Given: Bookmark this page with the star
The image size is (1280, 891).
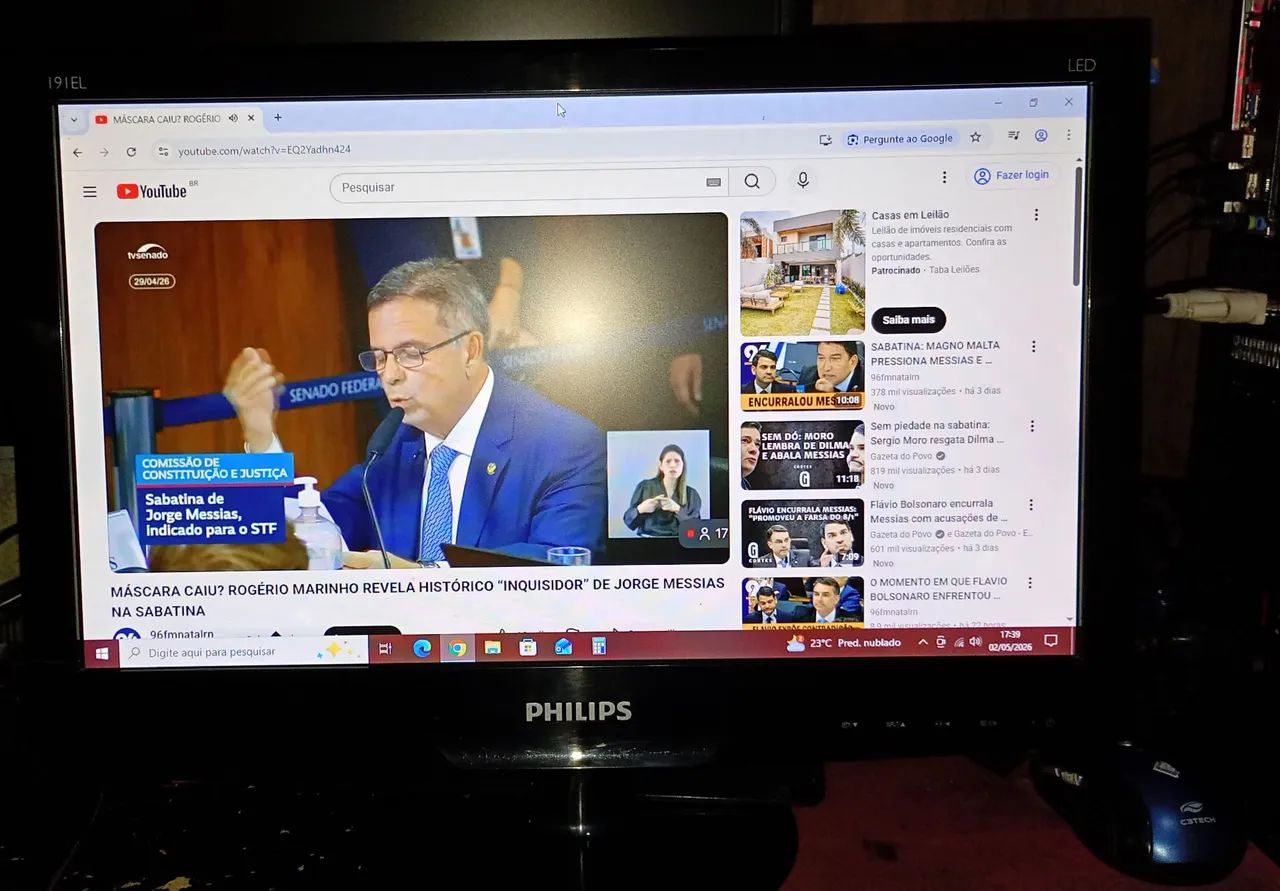Looking at the screenshot, I should tap(976, 137).
